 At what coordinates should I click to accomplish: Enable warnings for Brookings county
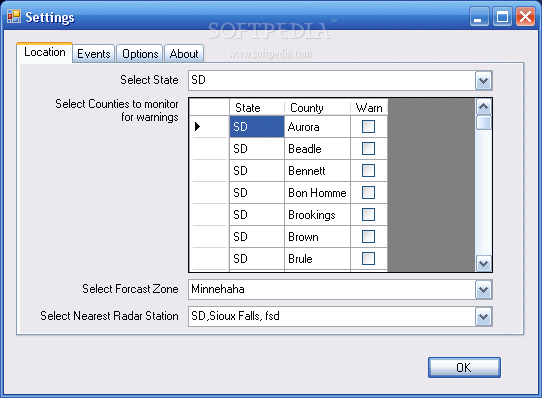(x=368, y=215)
